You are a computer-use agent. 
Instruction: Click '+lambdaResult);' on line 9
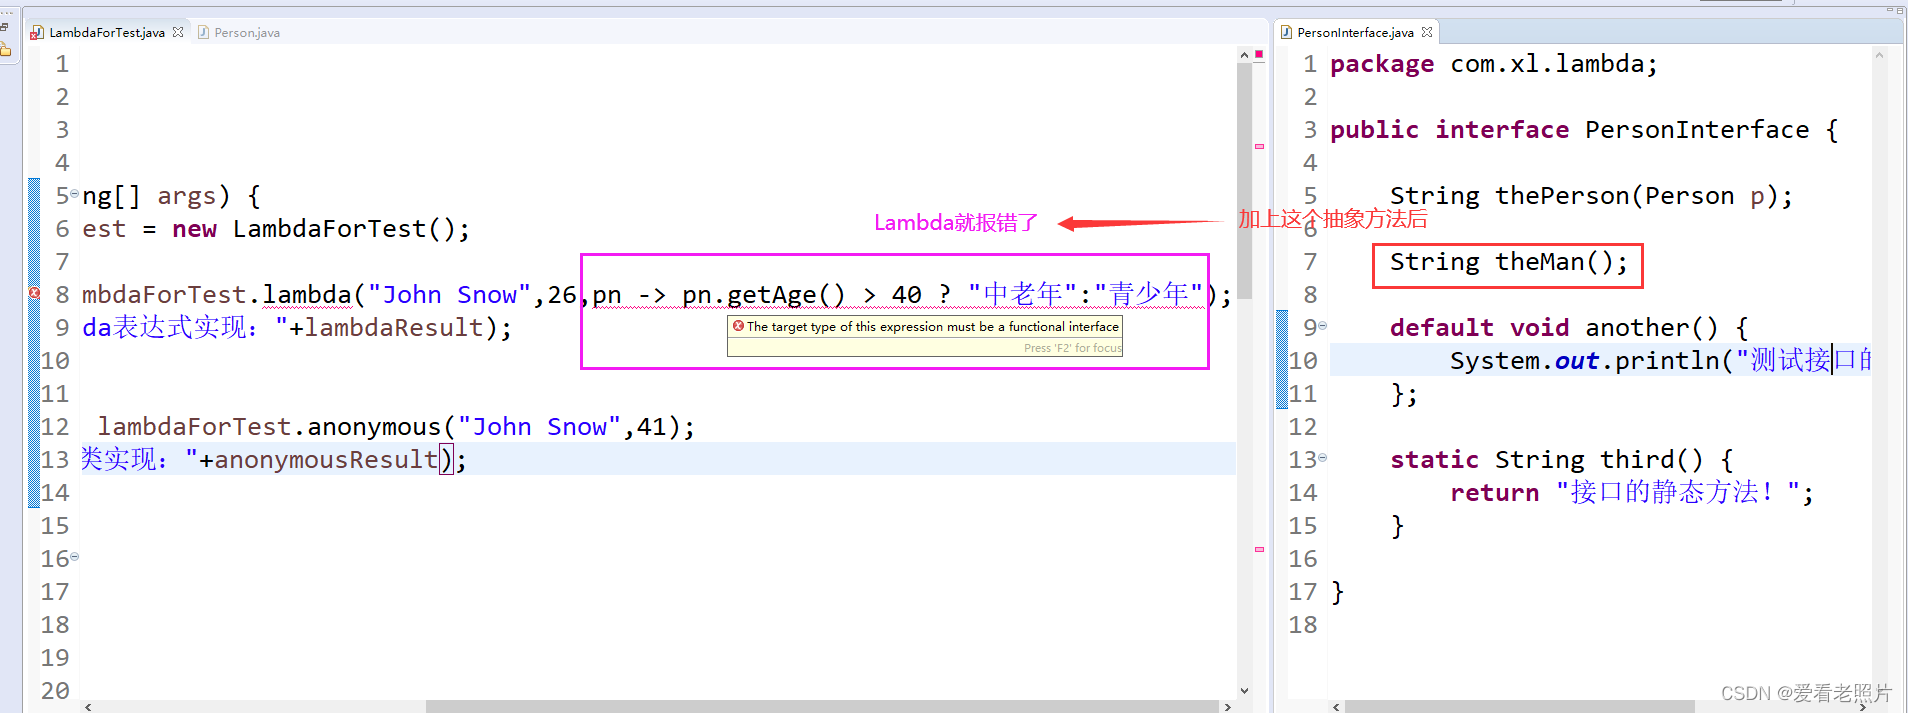(401, 328)
